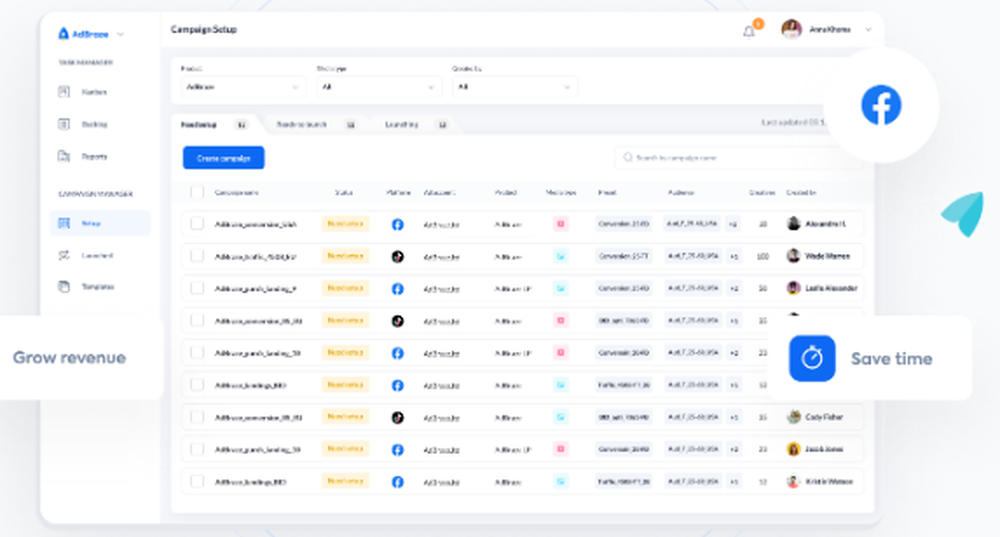Click Facebook platform icon in Kristin Watson's row
The image size is (1000, 537).
point(397,482)
